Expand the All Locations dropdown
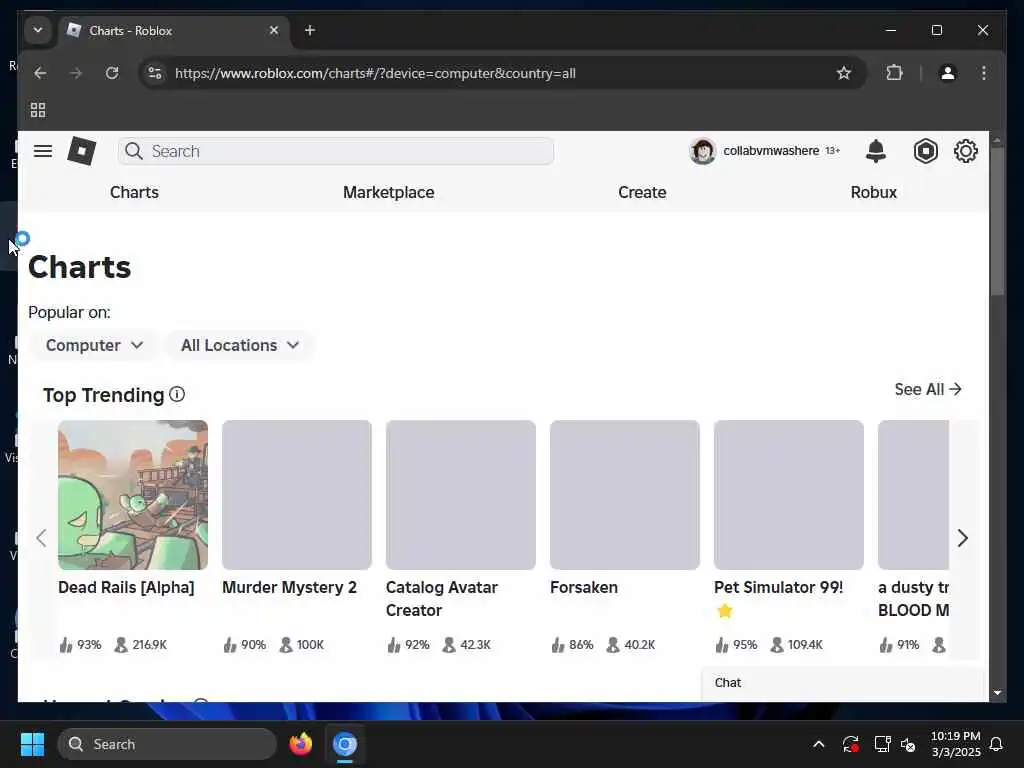1024x768 pixels. pos(240,345)
